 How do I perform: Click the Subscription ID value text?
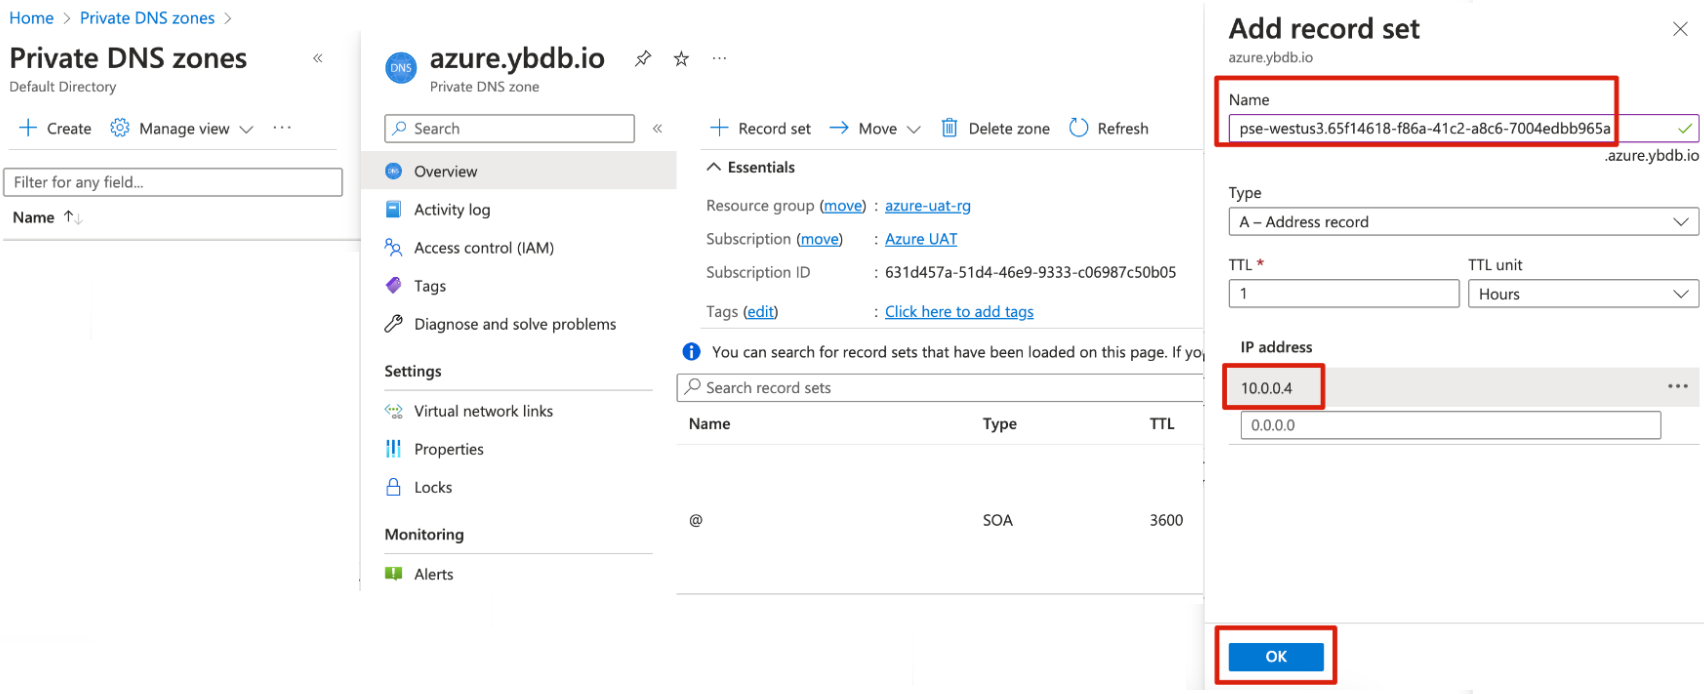[x=1030, y=272]
